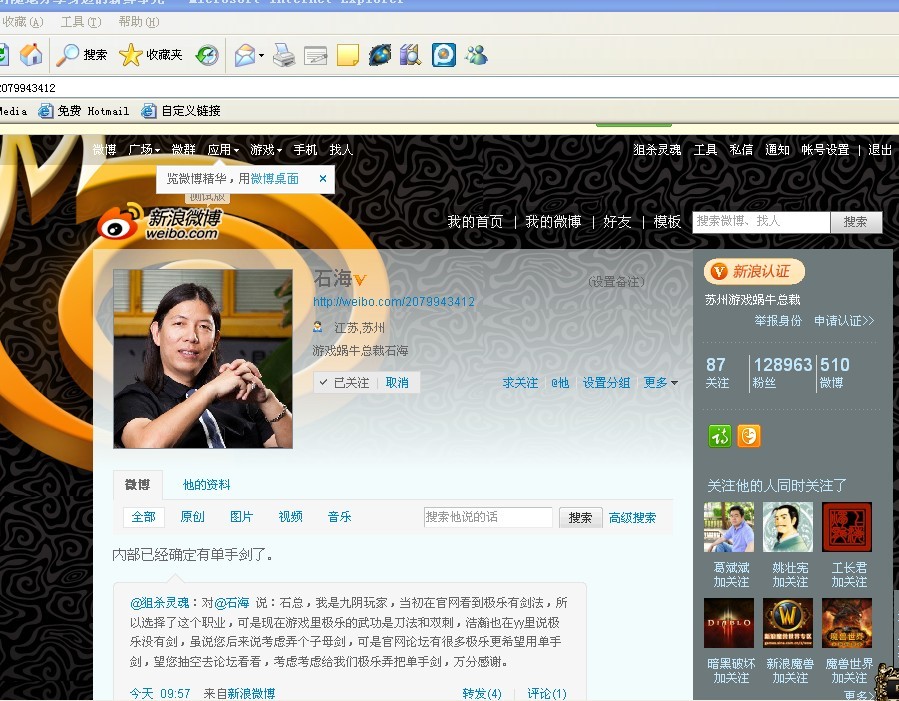Expand the 更多 dropdown on profile
Viewport: 899px width, 701px height.
[x=661, y=383]
